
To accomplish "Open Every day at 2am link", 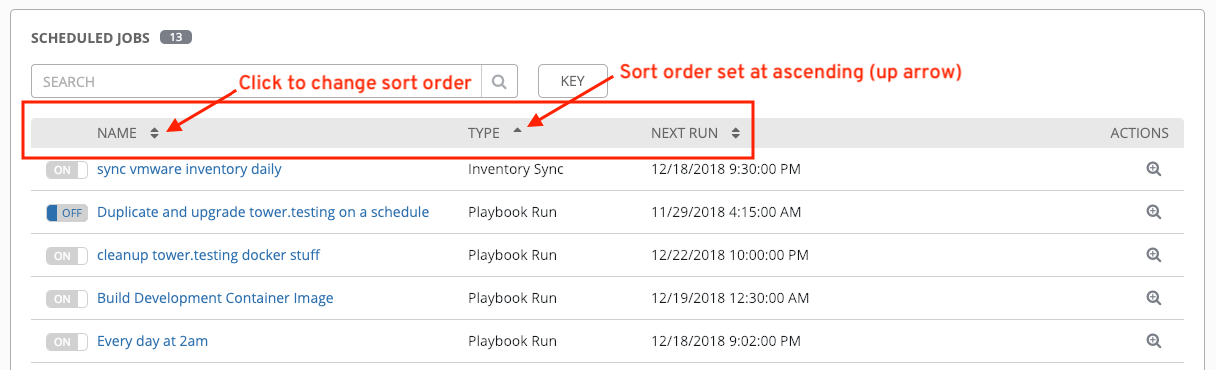I will coord(152,341).
